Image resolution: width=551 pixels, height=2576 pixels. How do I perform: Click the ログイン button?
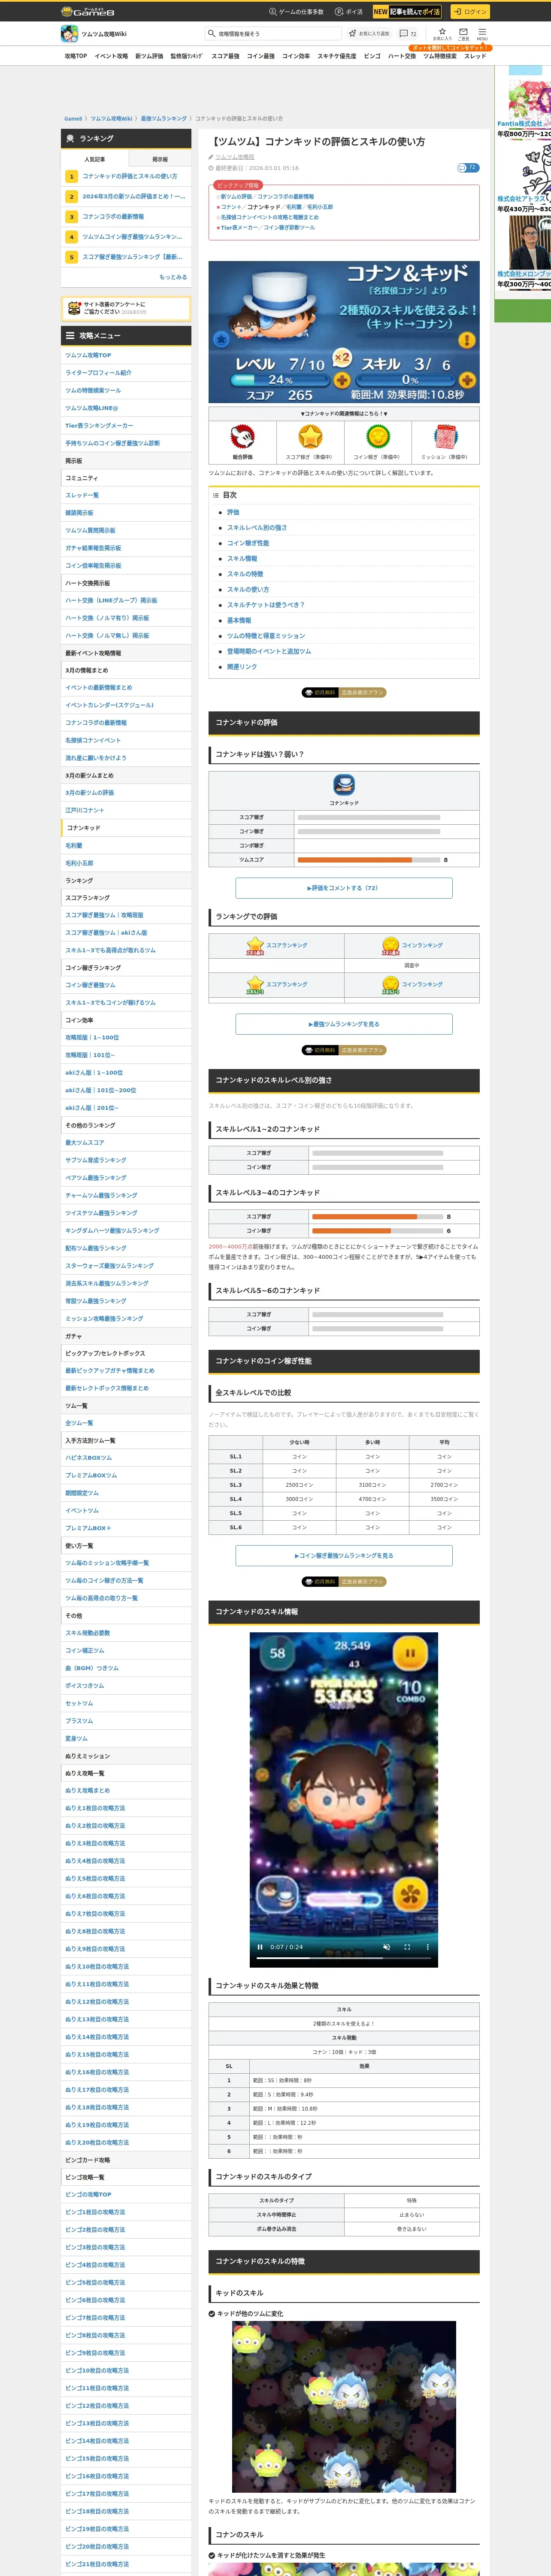(469, 12)
